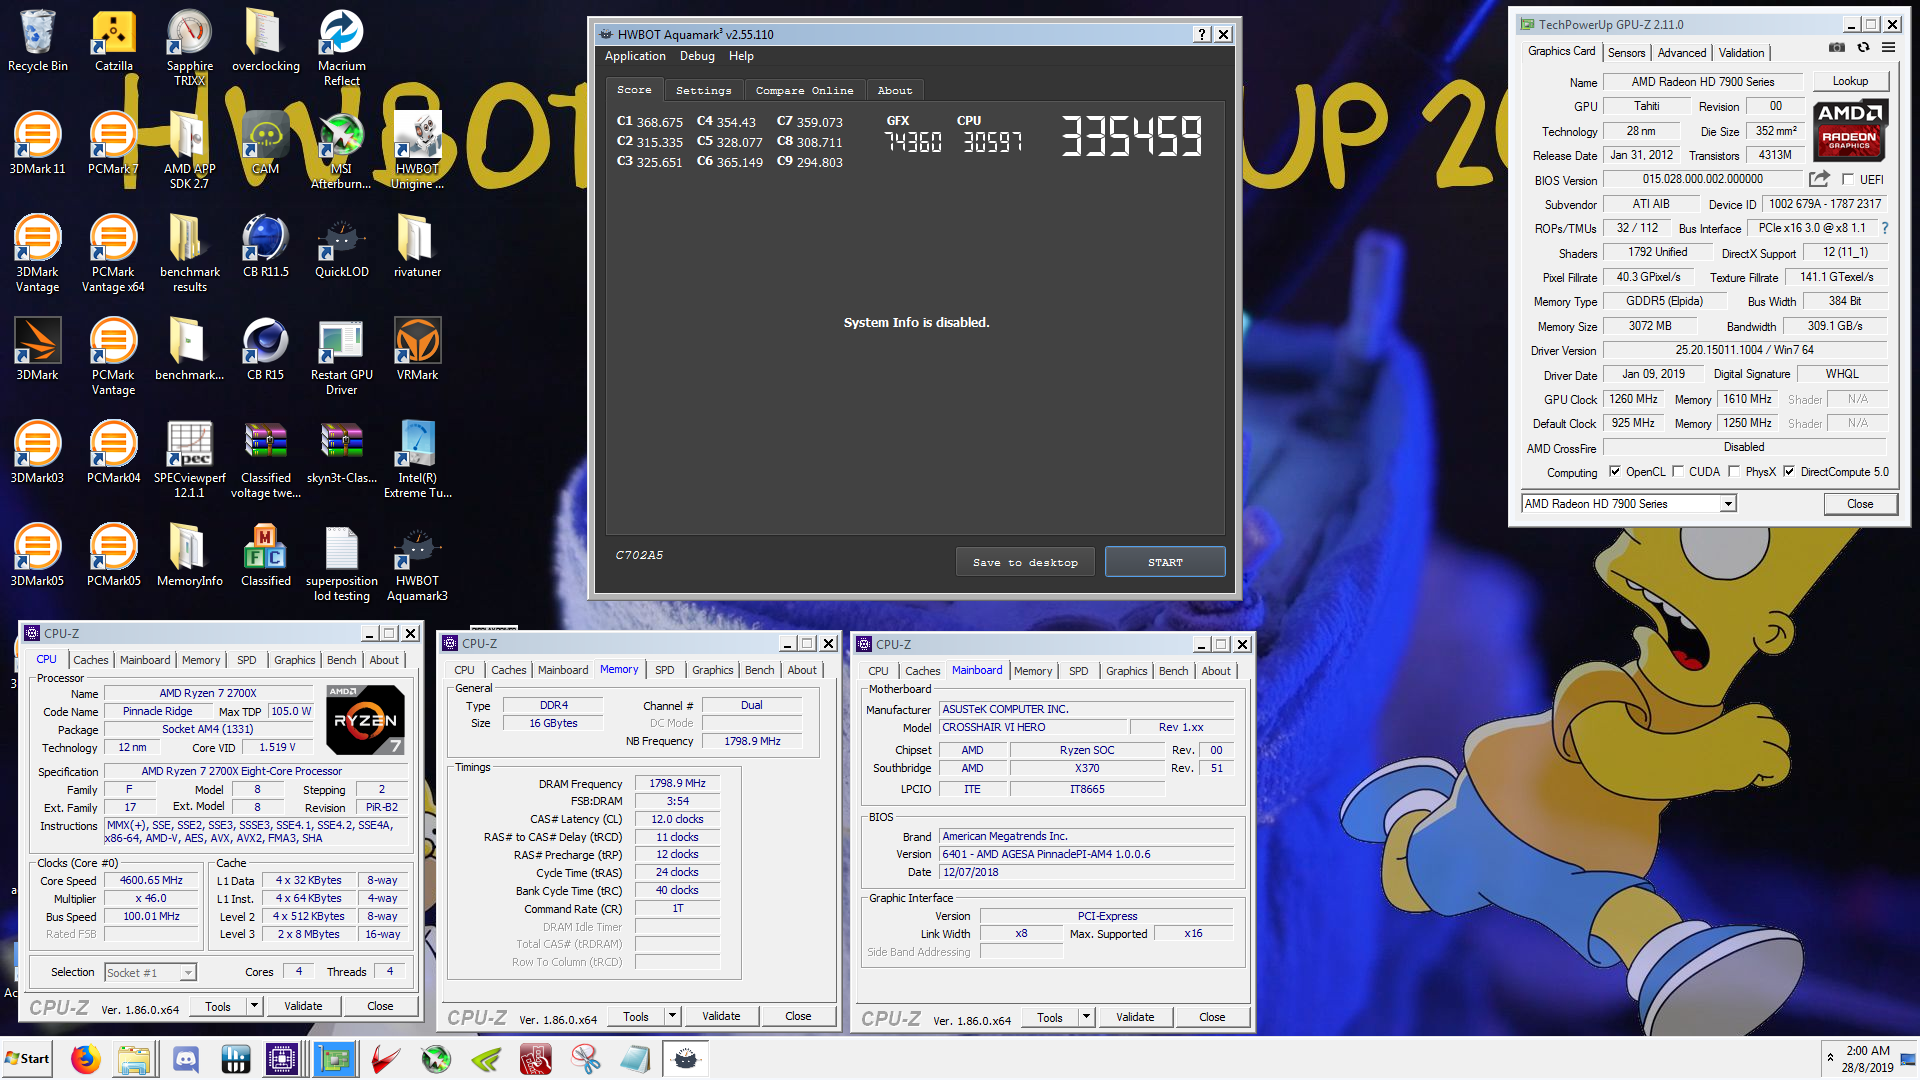Image resolution: width=1920 pixels, height=1080 pixels.
Task: Select the HWBOT Unigine desktop icon
Action: 418,150
